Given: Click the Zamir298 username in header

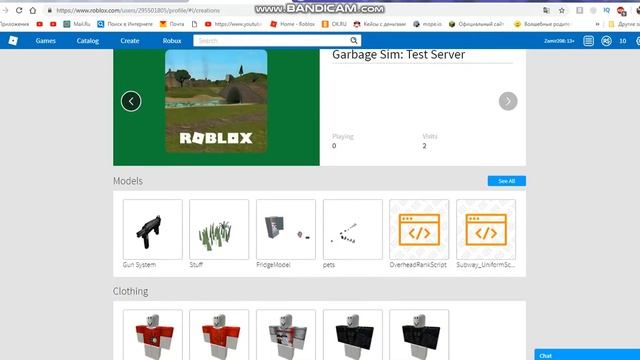Looking at the screenshot, I should click(559, 41).
